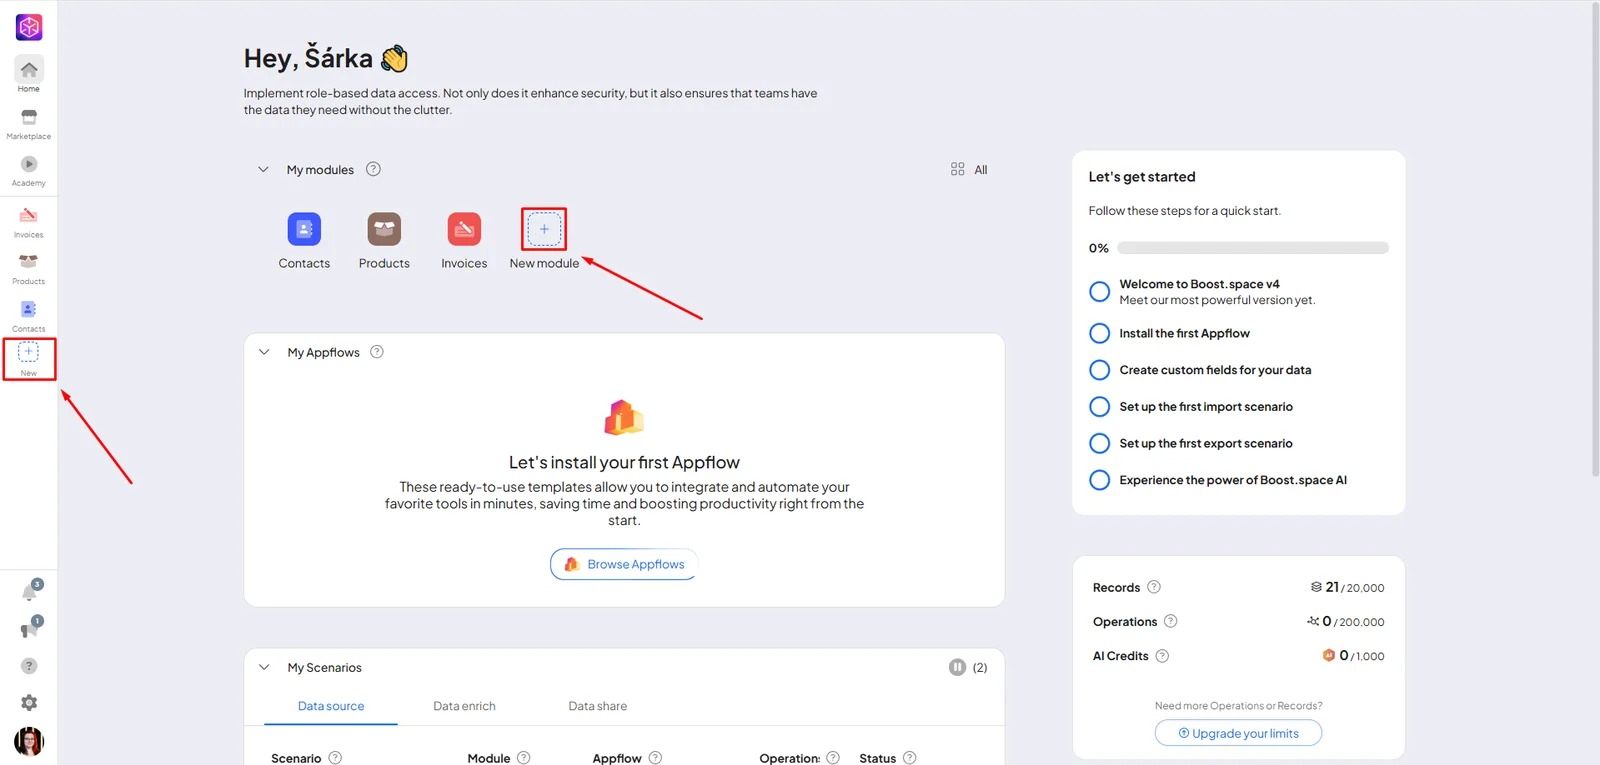Click the Browse Appflows button

click(624, 564)
